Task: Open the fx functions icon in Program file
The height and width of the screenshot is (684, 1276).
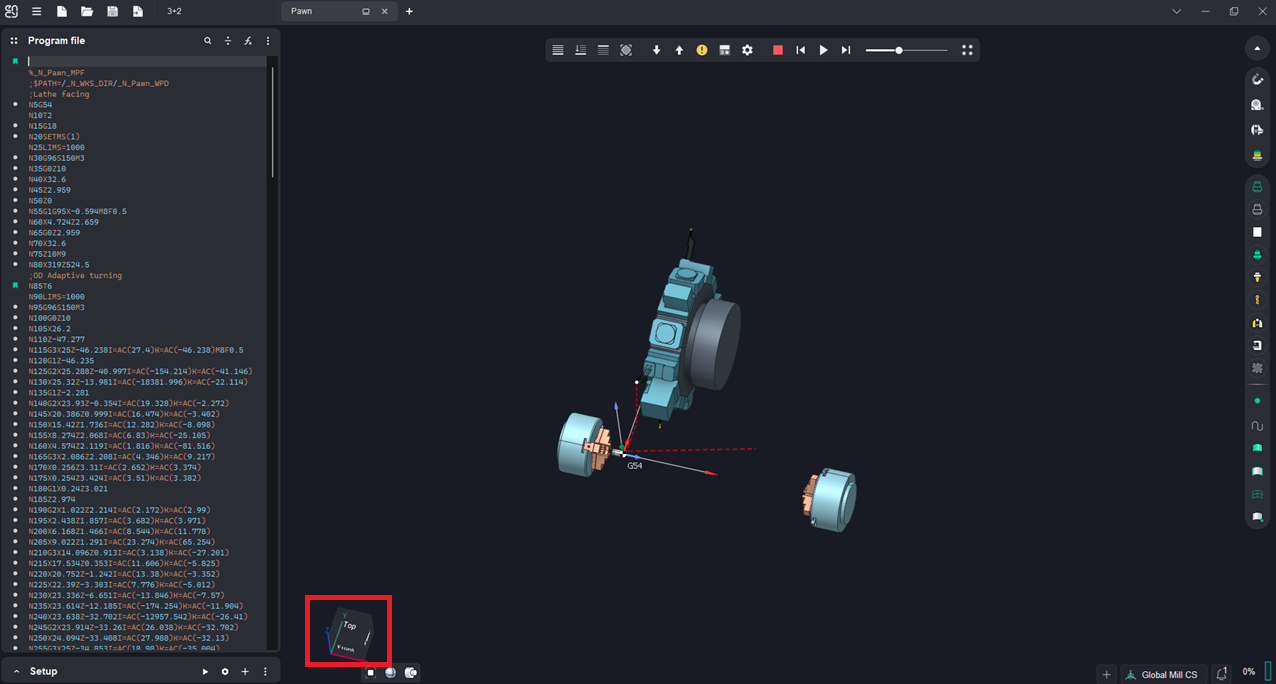Action: pos(248,41)
